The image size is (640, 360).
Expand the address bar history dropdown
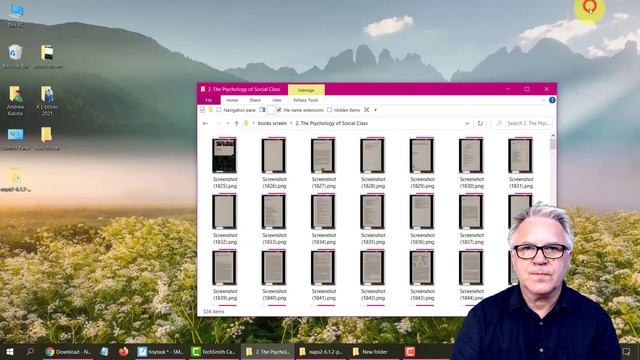(467, 123)
